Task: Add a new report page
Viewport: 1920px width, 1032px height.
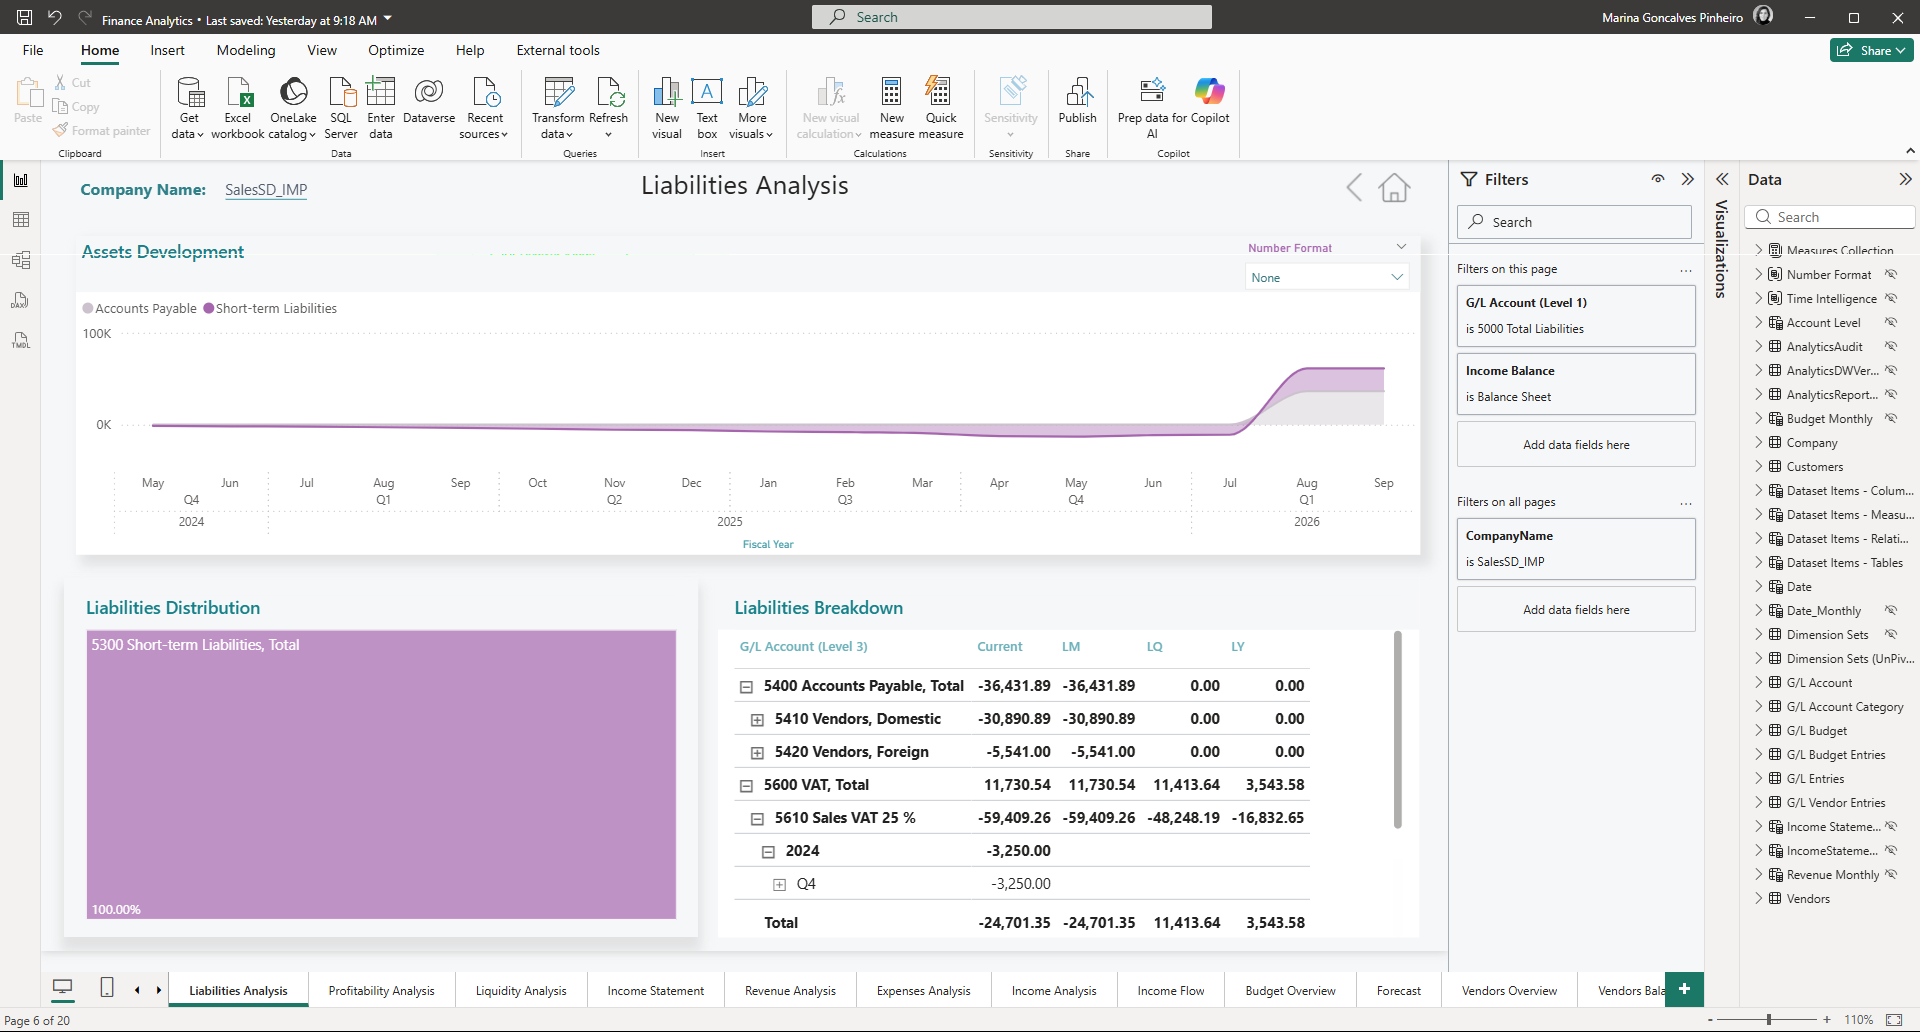Action: 1684,989
